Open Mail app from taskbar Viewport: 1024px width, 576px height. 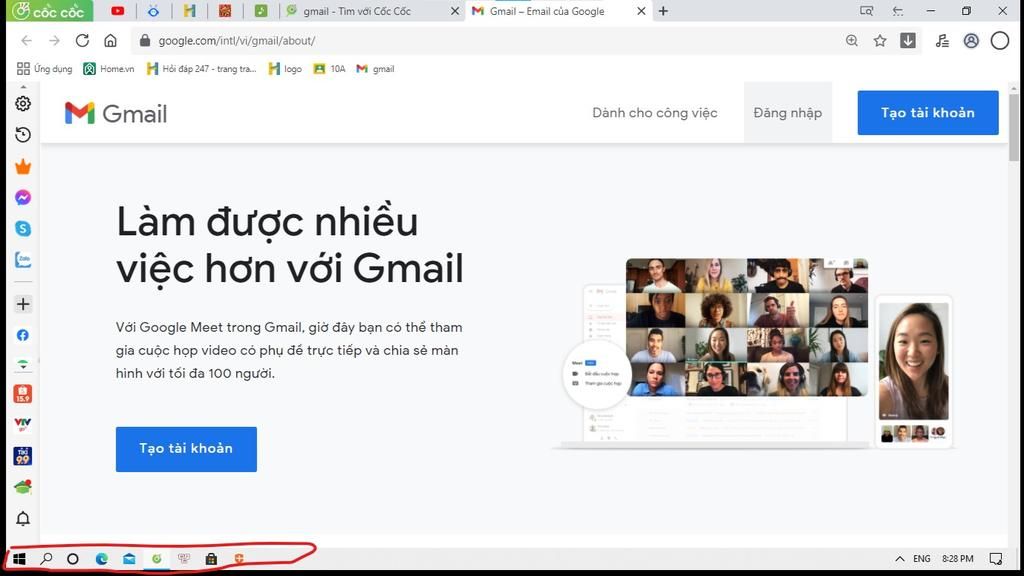coord(129,559)
